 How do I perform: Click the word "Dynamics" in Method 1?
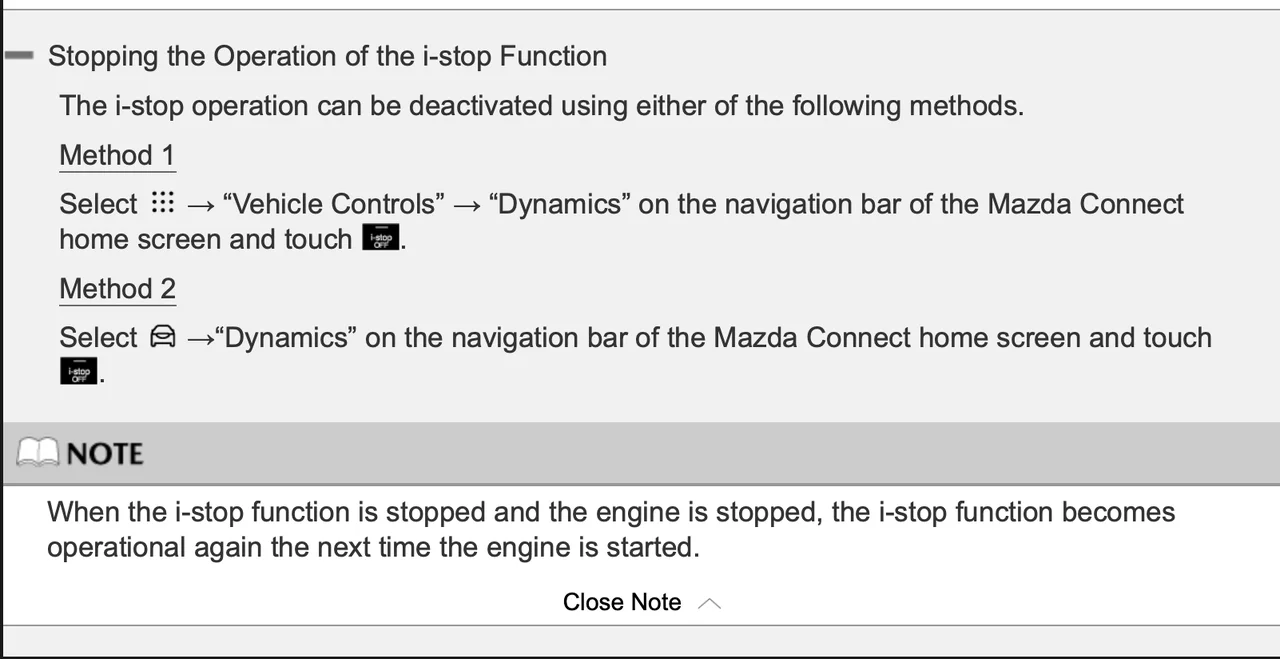(x=559, y=204)
